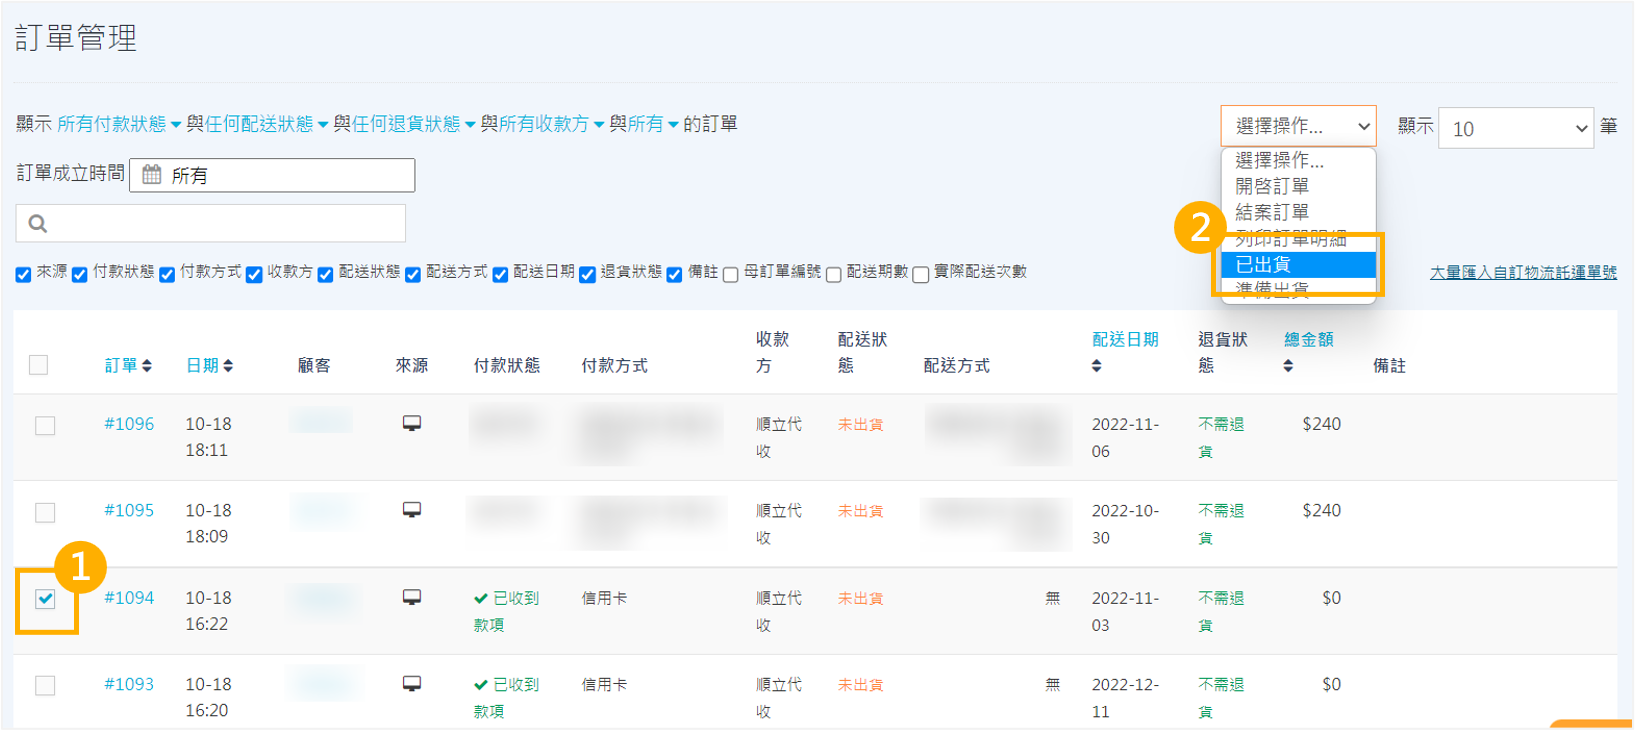Click the monitor source icon for order #1096
Screen dimensions: 1635x730
411,424
